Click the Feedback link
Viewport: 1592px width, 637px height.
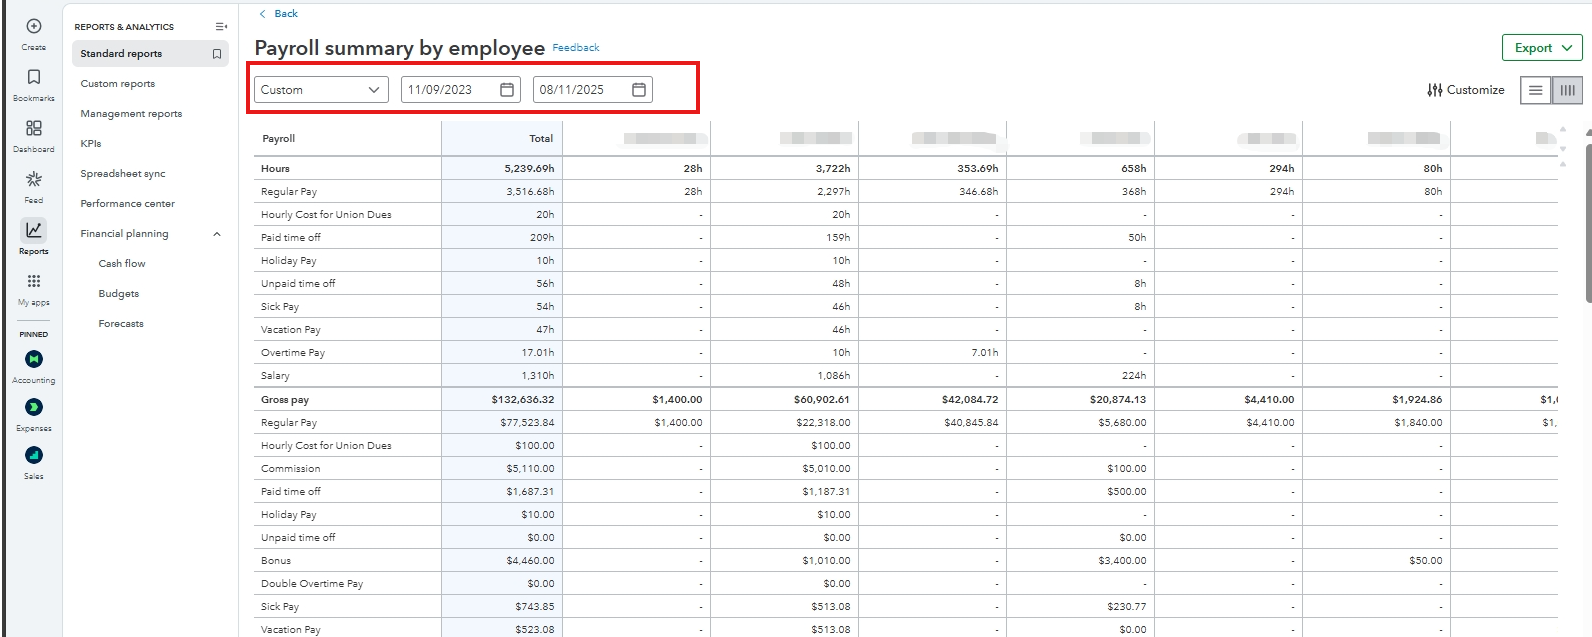[x=576, y=48]
